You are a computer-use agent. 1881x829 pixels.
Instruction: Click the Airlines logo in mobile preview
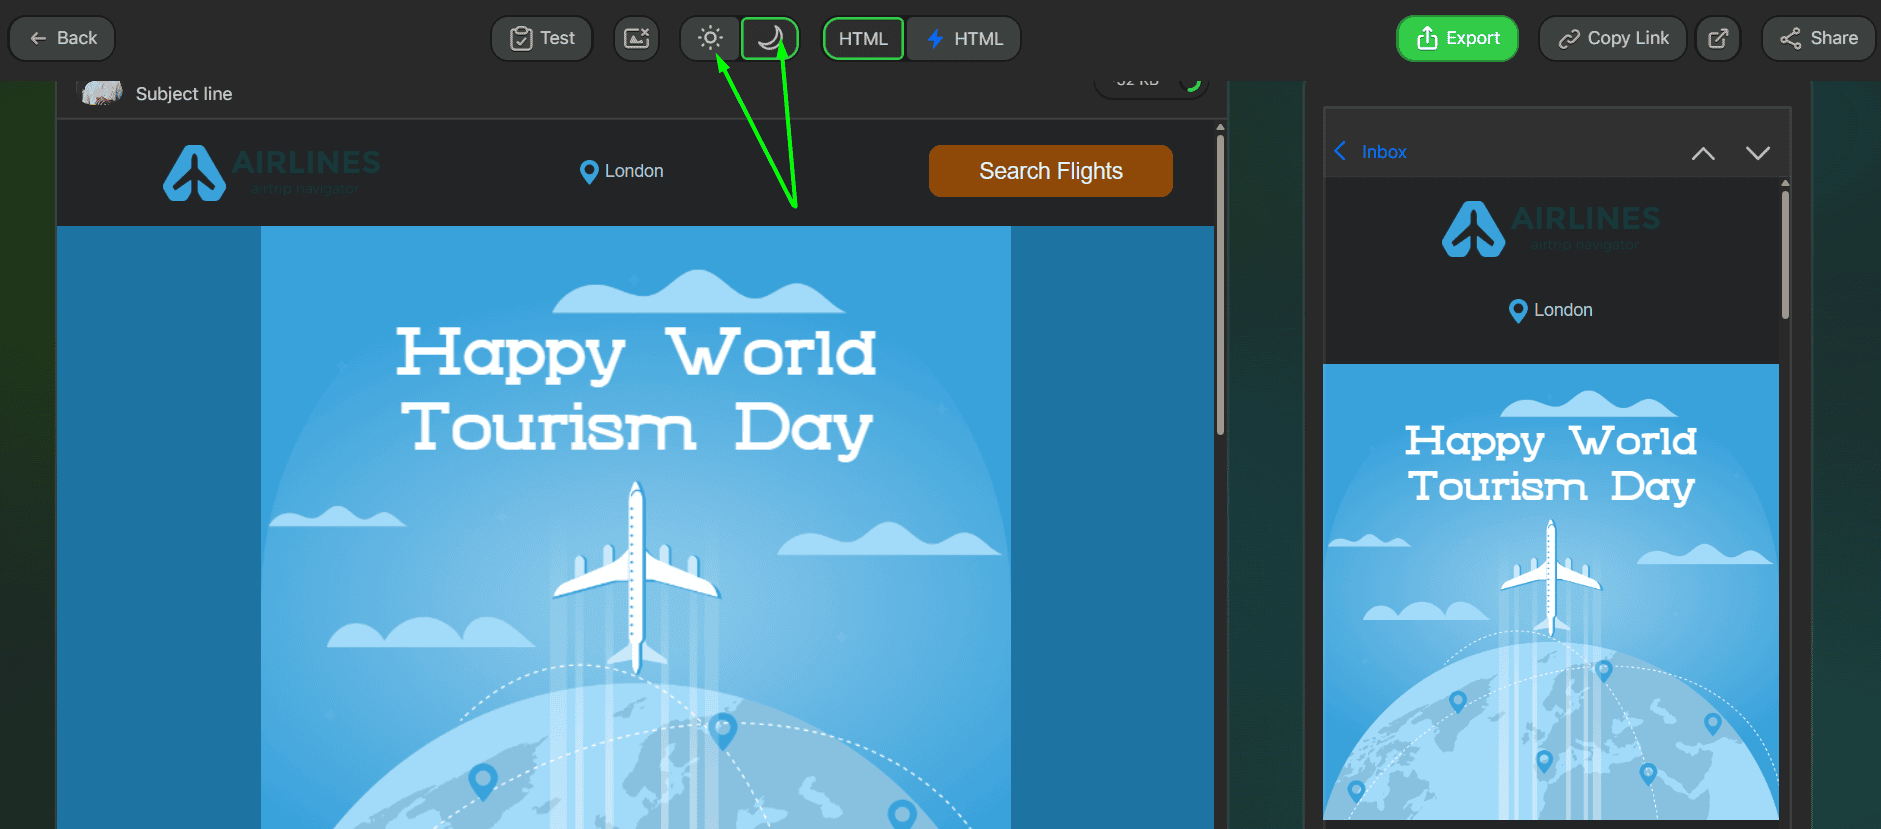coord(1551,229)
